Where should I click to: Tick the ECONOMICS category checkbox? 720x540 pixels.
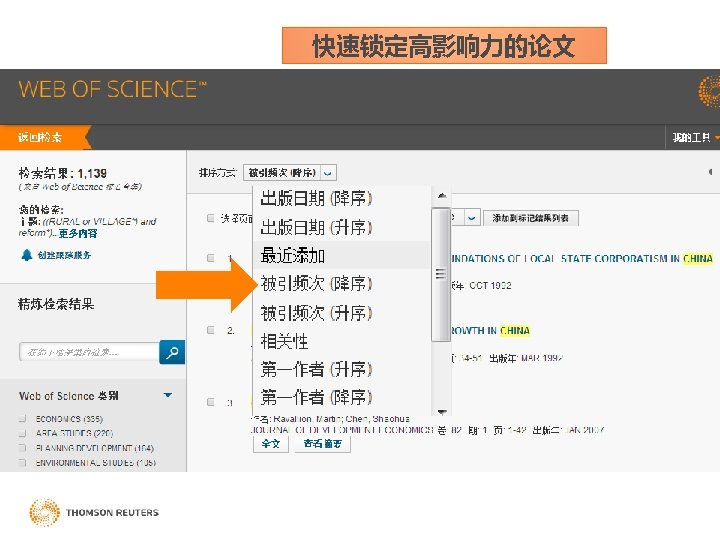point(22,418)
